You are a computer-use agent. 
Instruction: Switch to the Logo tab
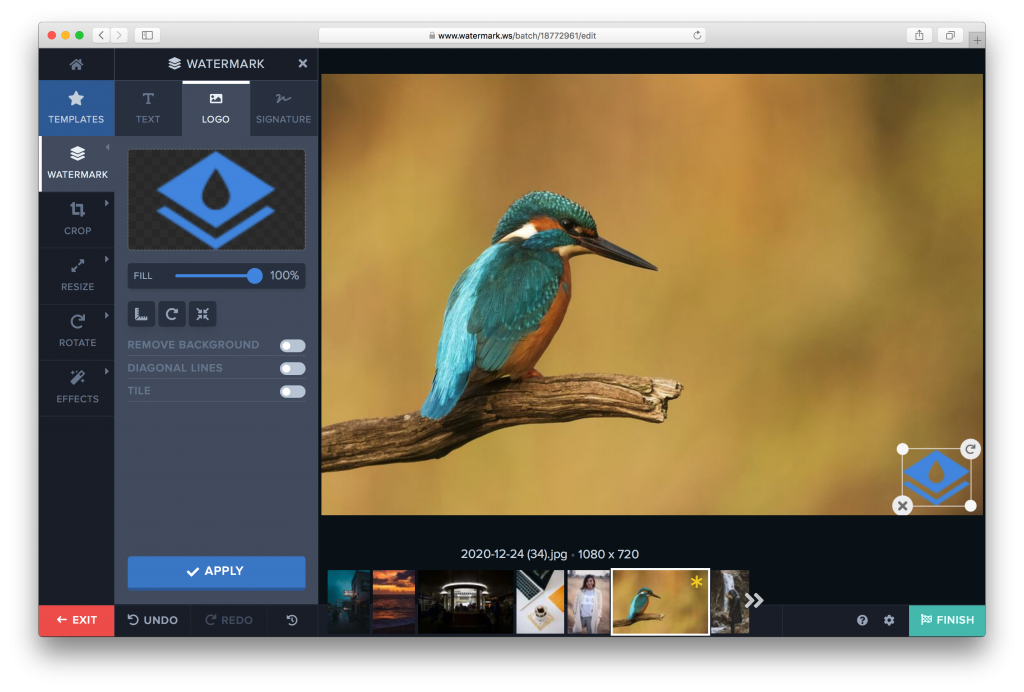pyautogui.click(x=216, y=108)
